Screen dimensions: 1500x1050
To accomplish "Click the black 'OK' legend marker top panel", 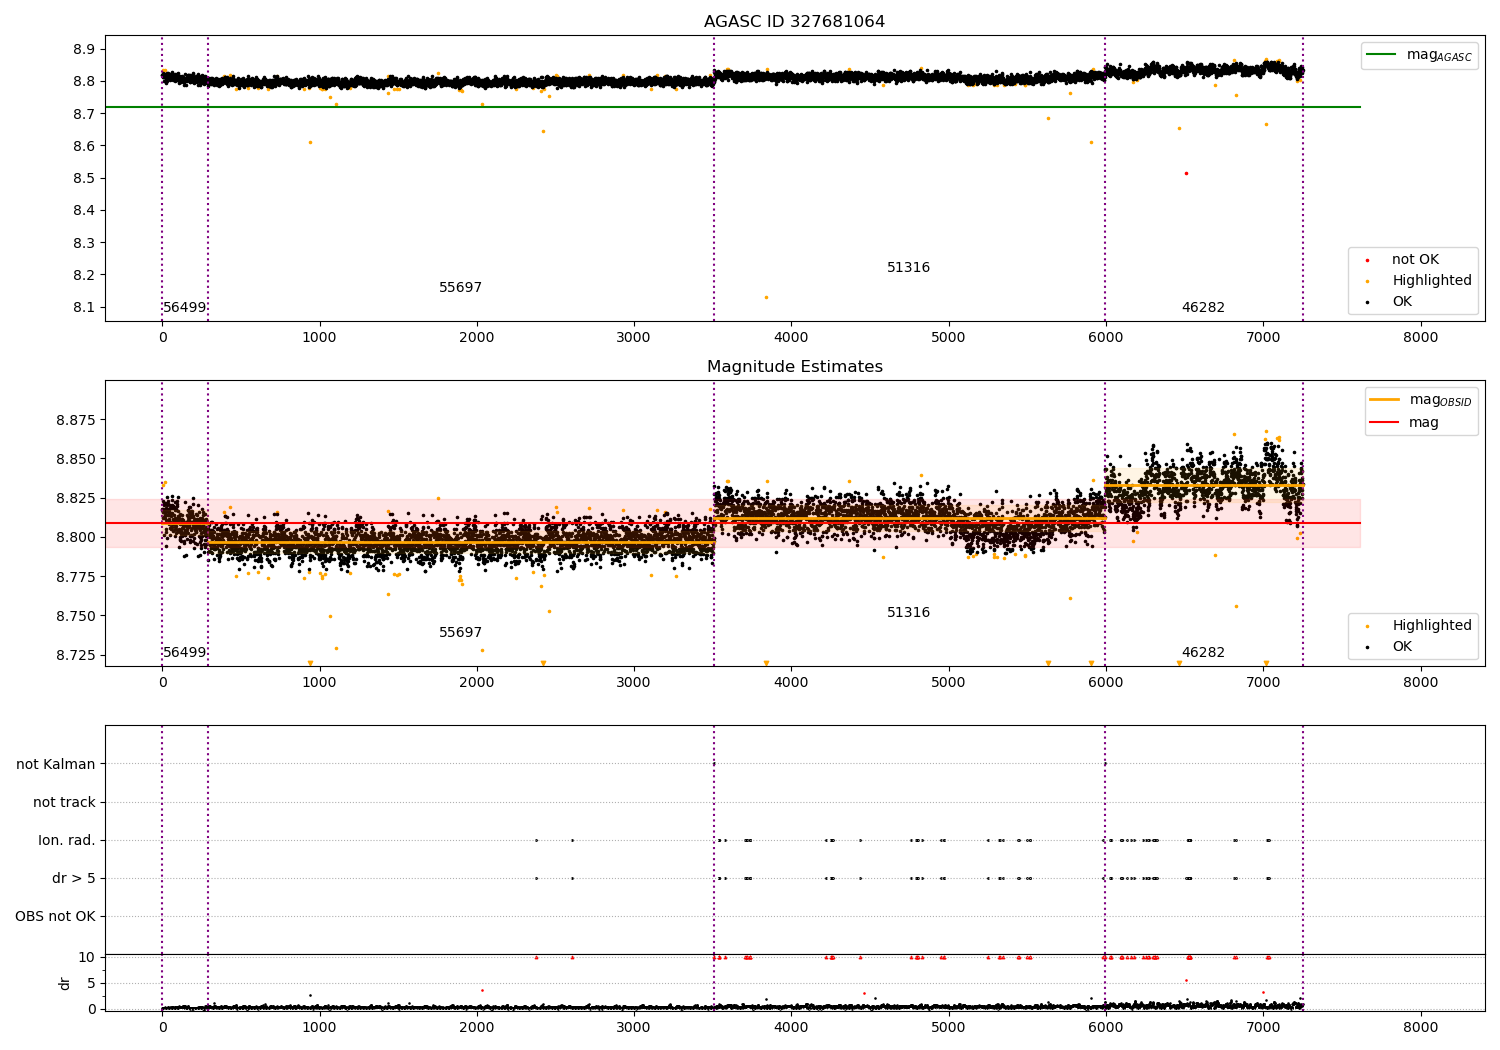I will [1367, 302].
